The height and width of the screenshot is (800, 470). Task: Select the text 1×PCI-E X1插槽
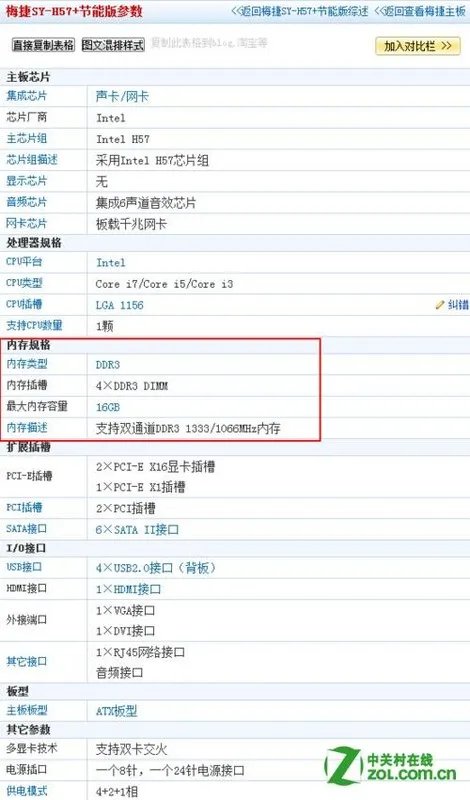140,487
